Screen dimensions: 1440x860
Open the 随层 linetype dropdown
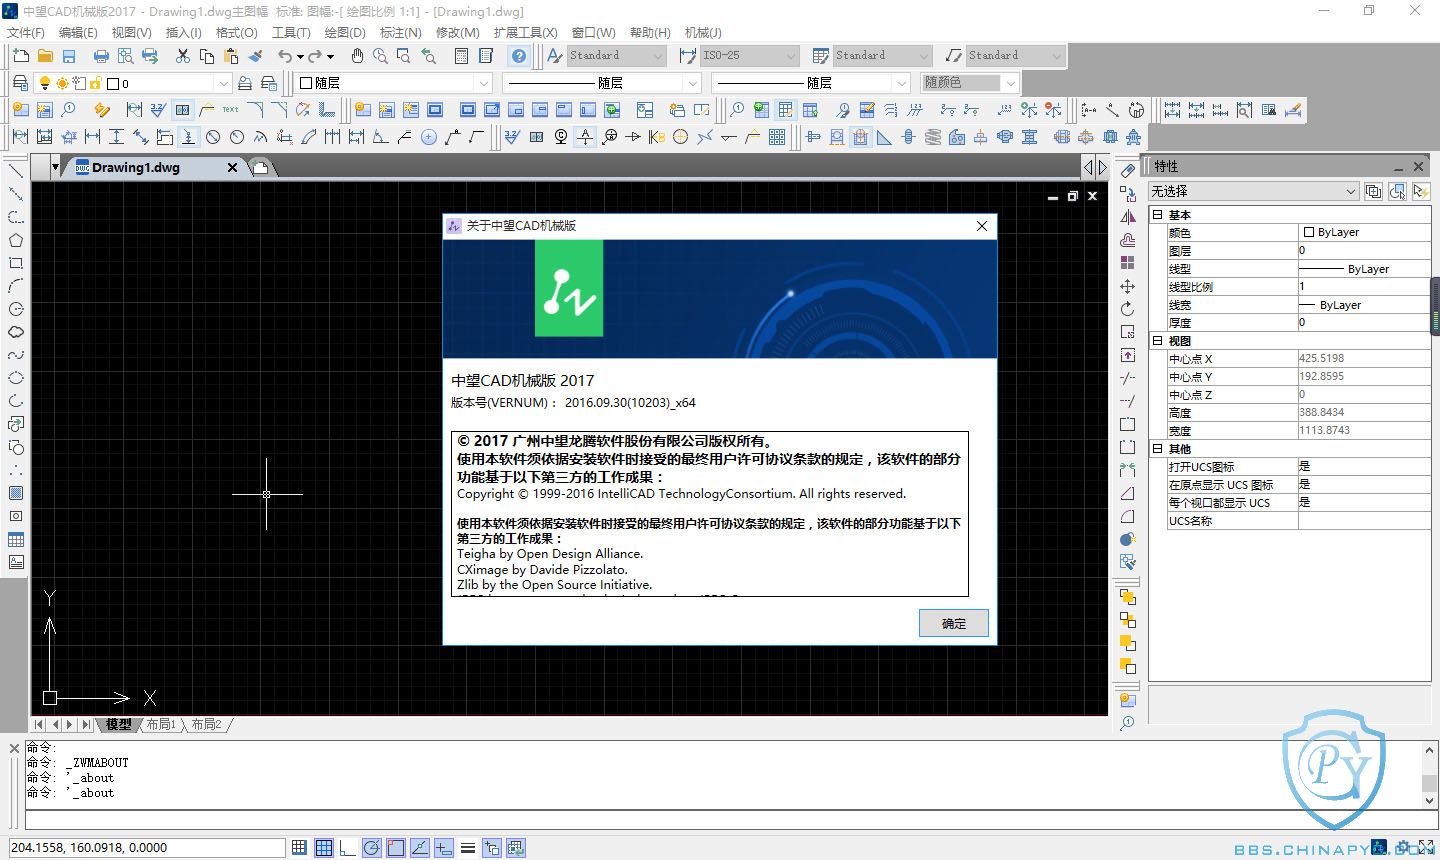click(601, 83)
